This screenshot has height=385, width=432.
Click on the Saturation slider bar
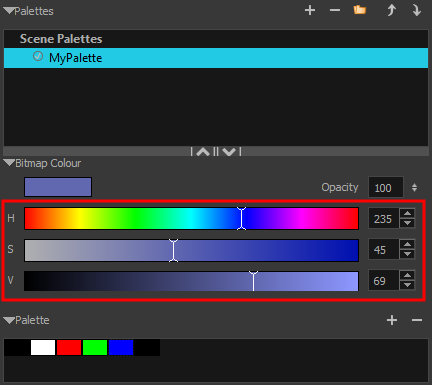point(191,250)
